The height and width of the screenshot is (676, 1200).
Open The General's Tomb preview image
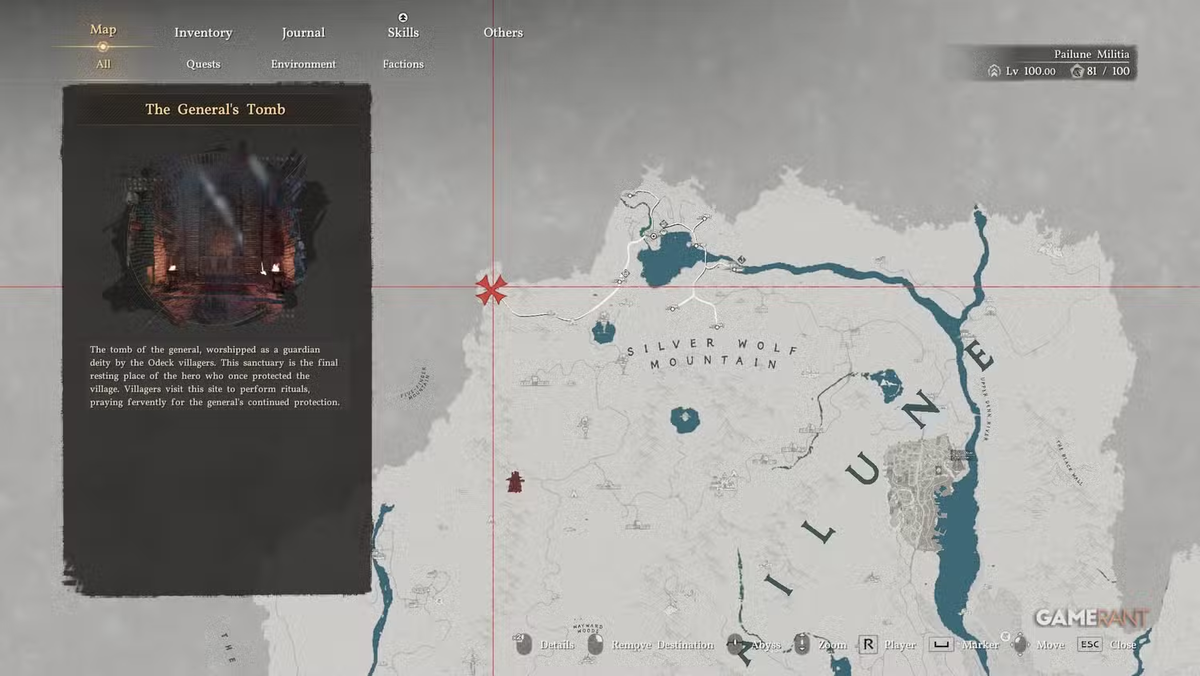[x=217, y=237]
